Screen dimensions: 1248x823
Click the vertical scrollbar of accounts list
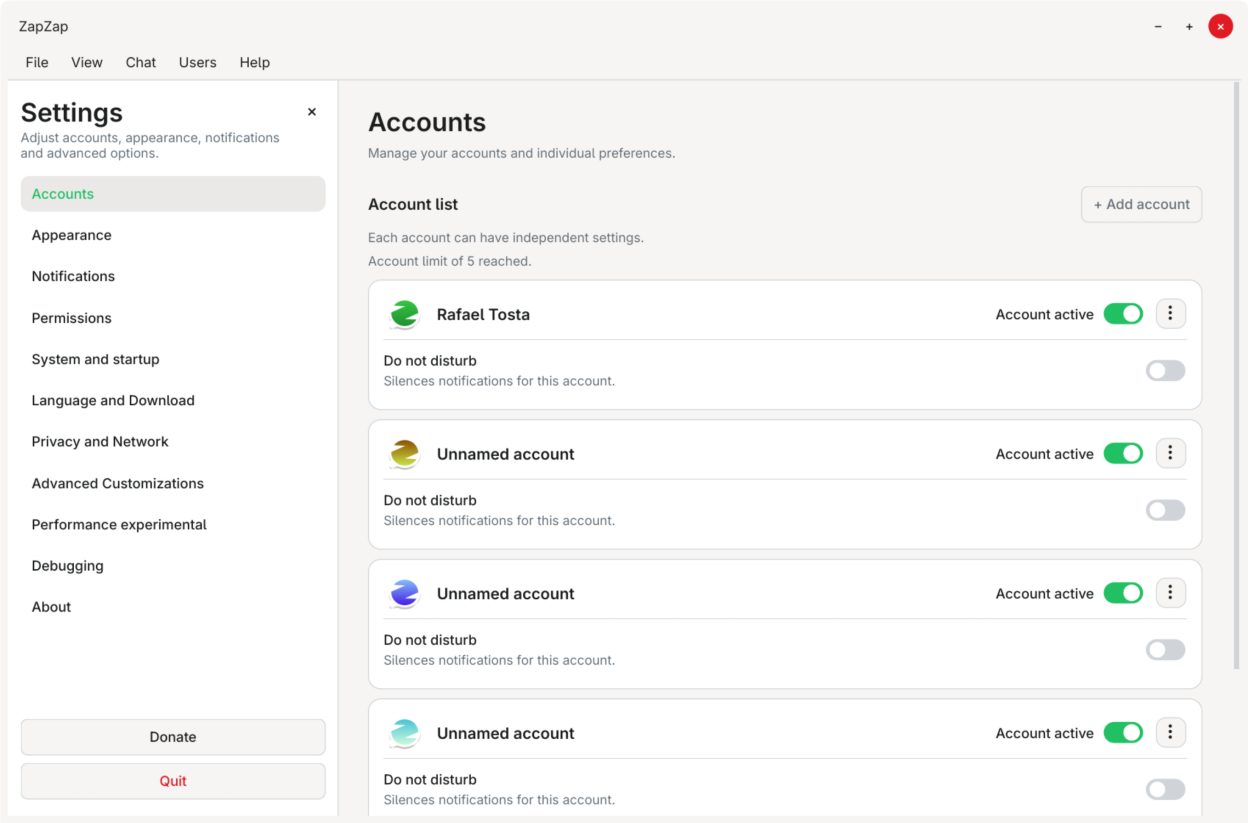coord(1237,377)
